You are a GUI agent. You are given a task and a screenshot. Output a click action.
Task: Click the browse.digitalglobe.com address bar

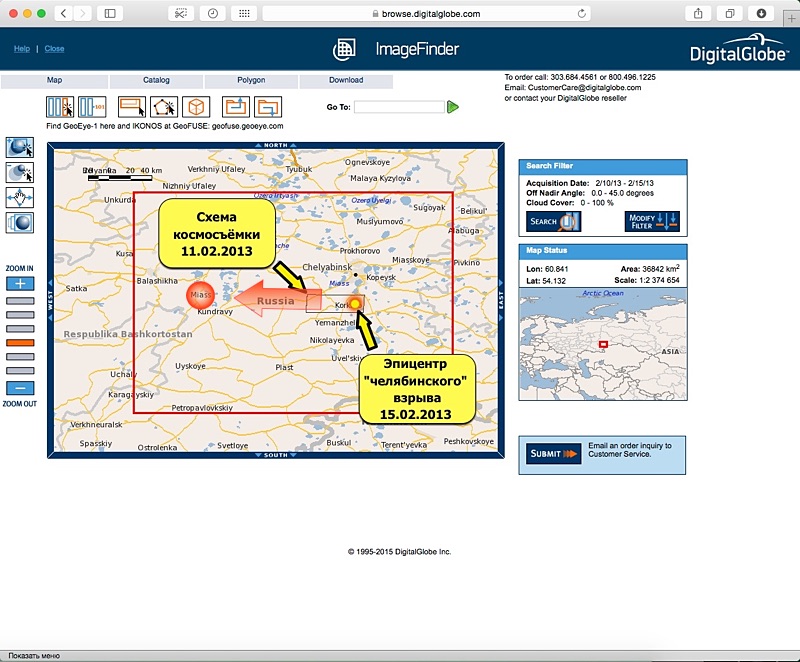point(427,14)
